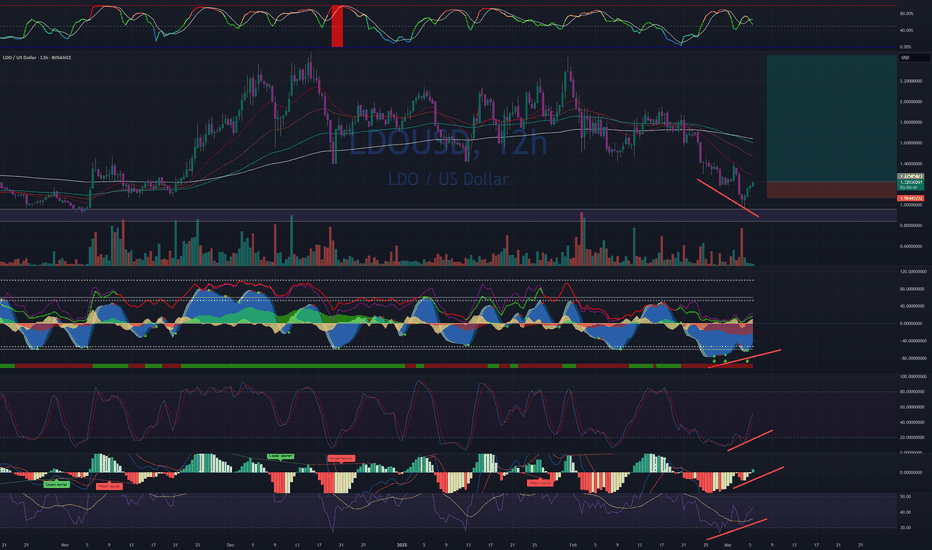Select the red descending trendline under price candles

coord(728,197)
